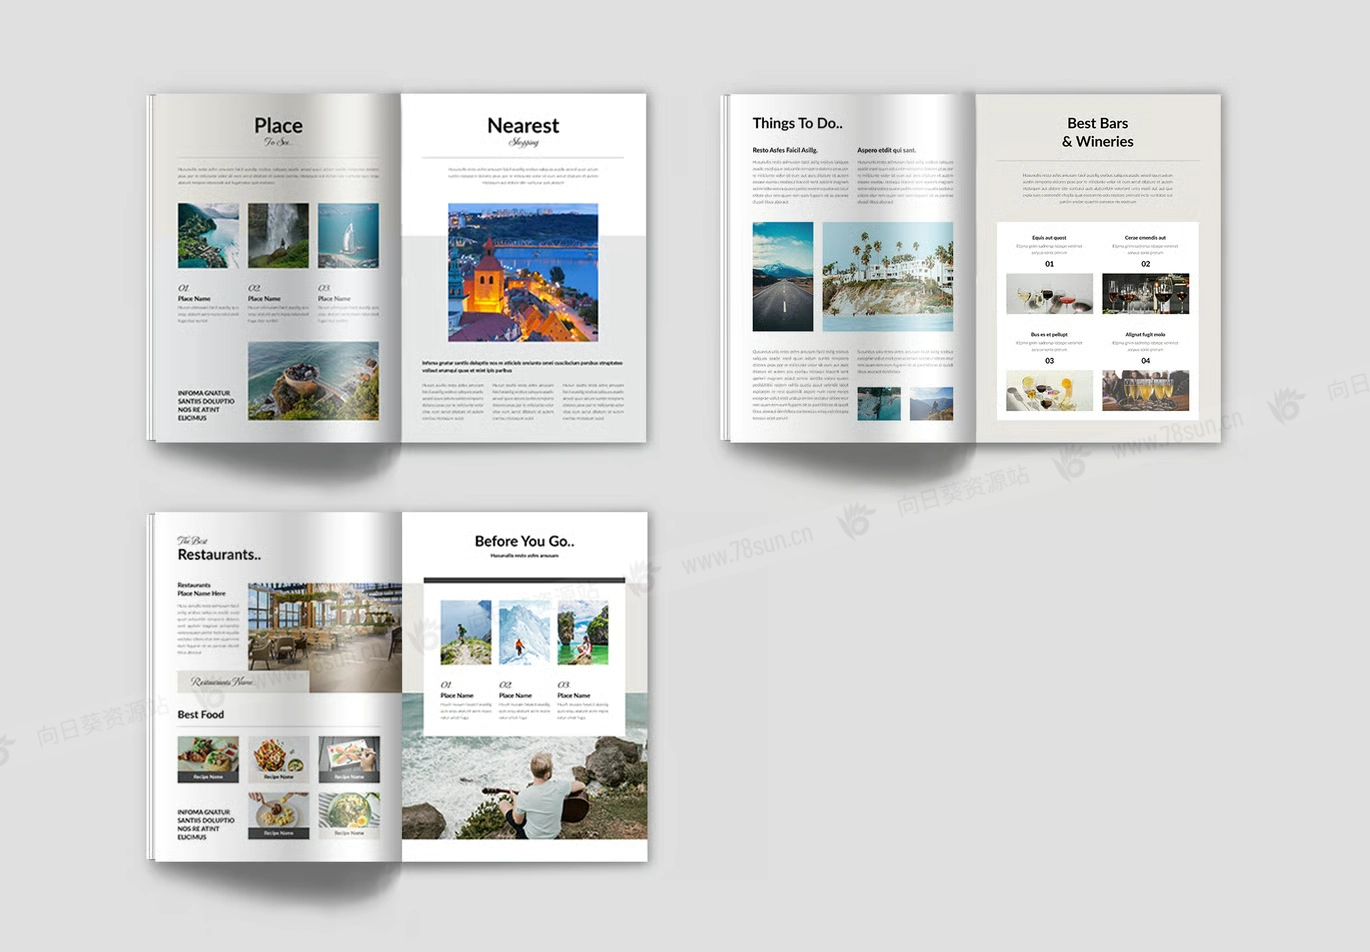Viewport: 1370px width, 952px height.
Task: Click the "Place" page heading
Action: [x=278, y=125]
